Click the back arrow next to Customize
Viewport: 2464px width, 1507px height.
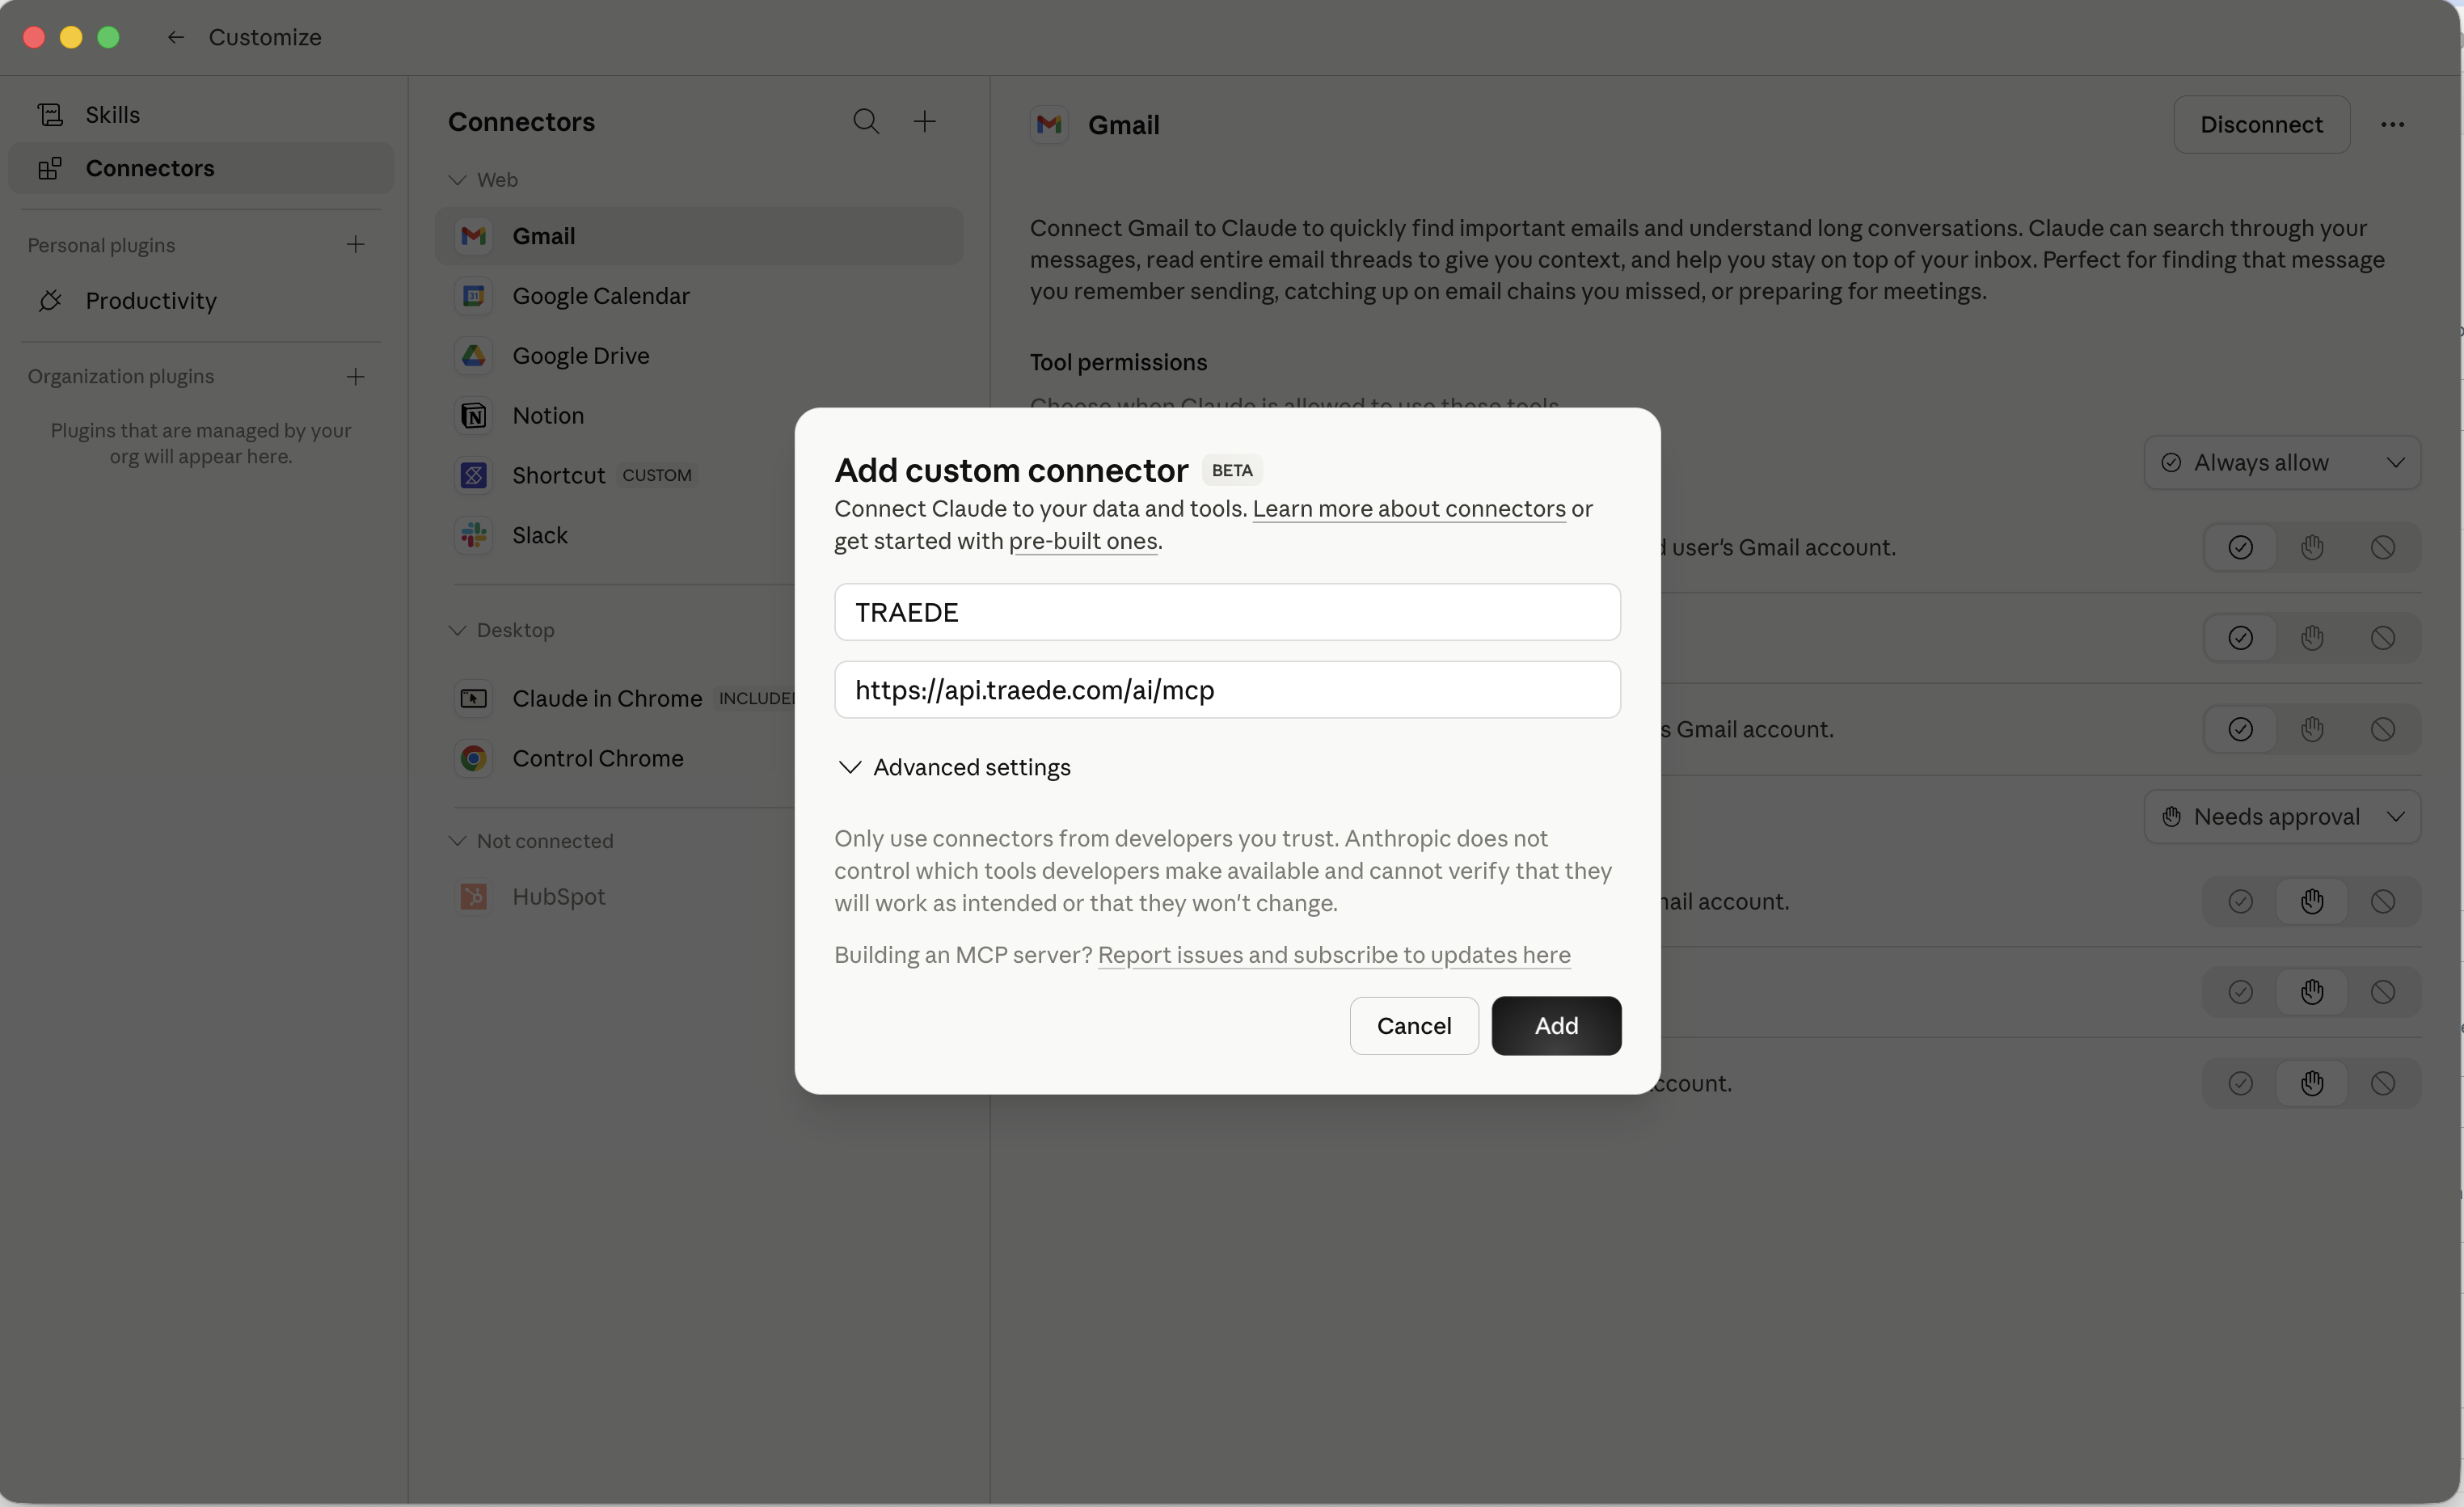tap(176, 37)
